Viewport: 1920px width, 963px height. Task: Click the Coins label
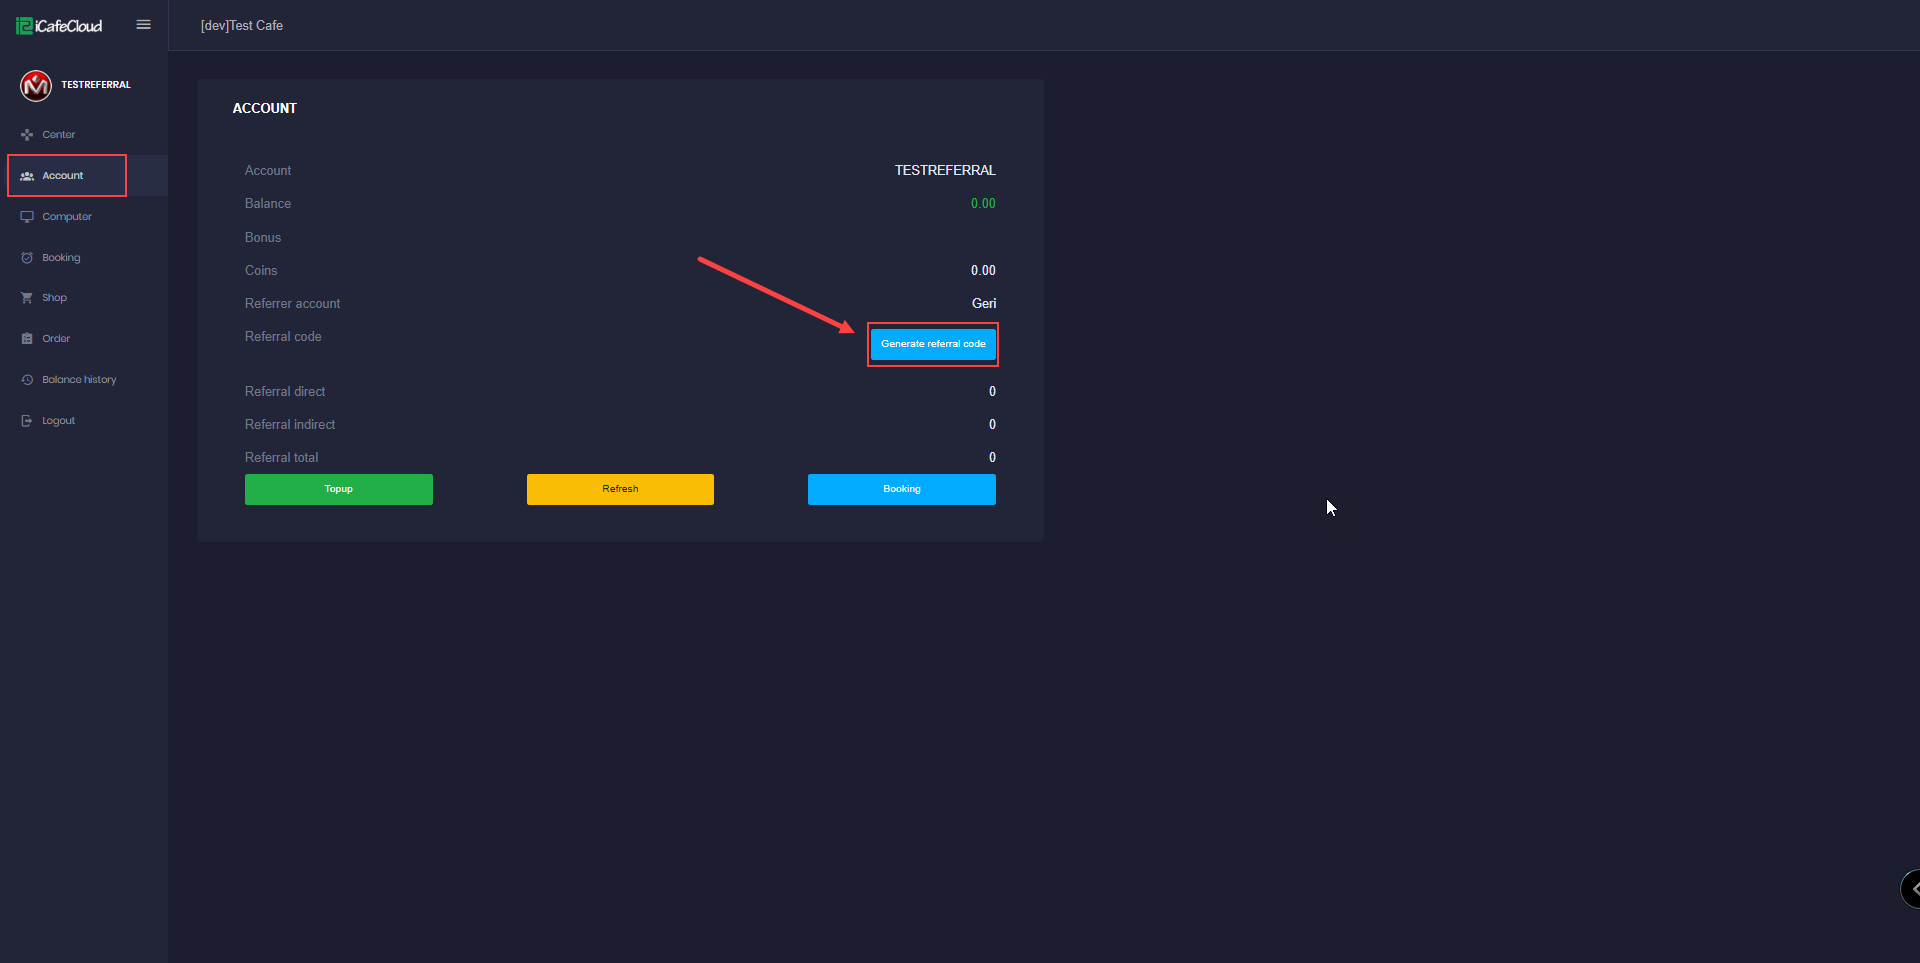261,271
